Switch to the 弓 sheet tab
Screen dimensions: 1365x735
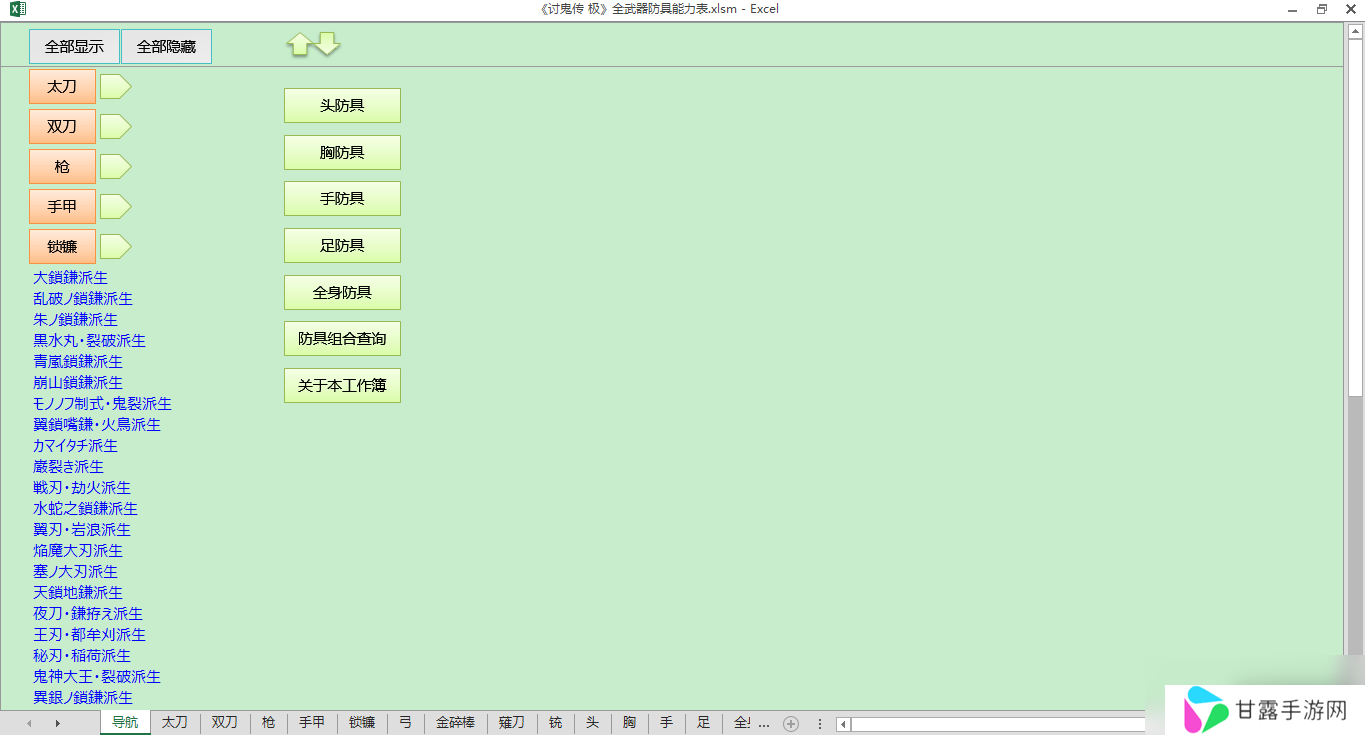(x=405, y=722)
